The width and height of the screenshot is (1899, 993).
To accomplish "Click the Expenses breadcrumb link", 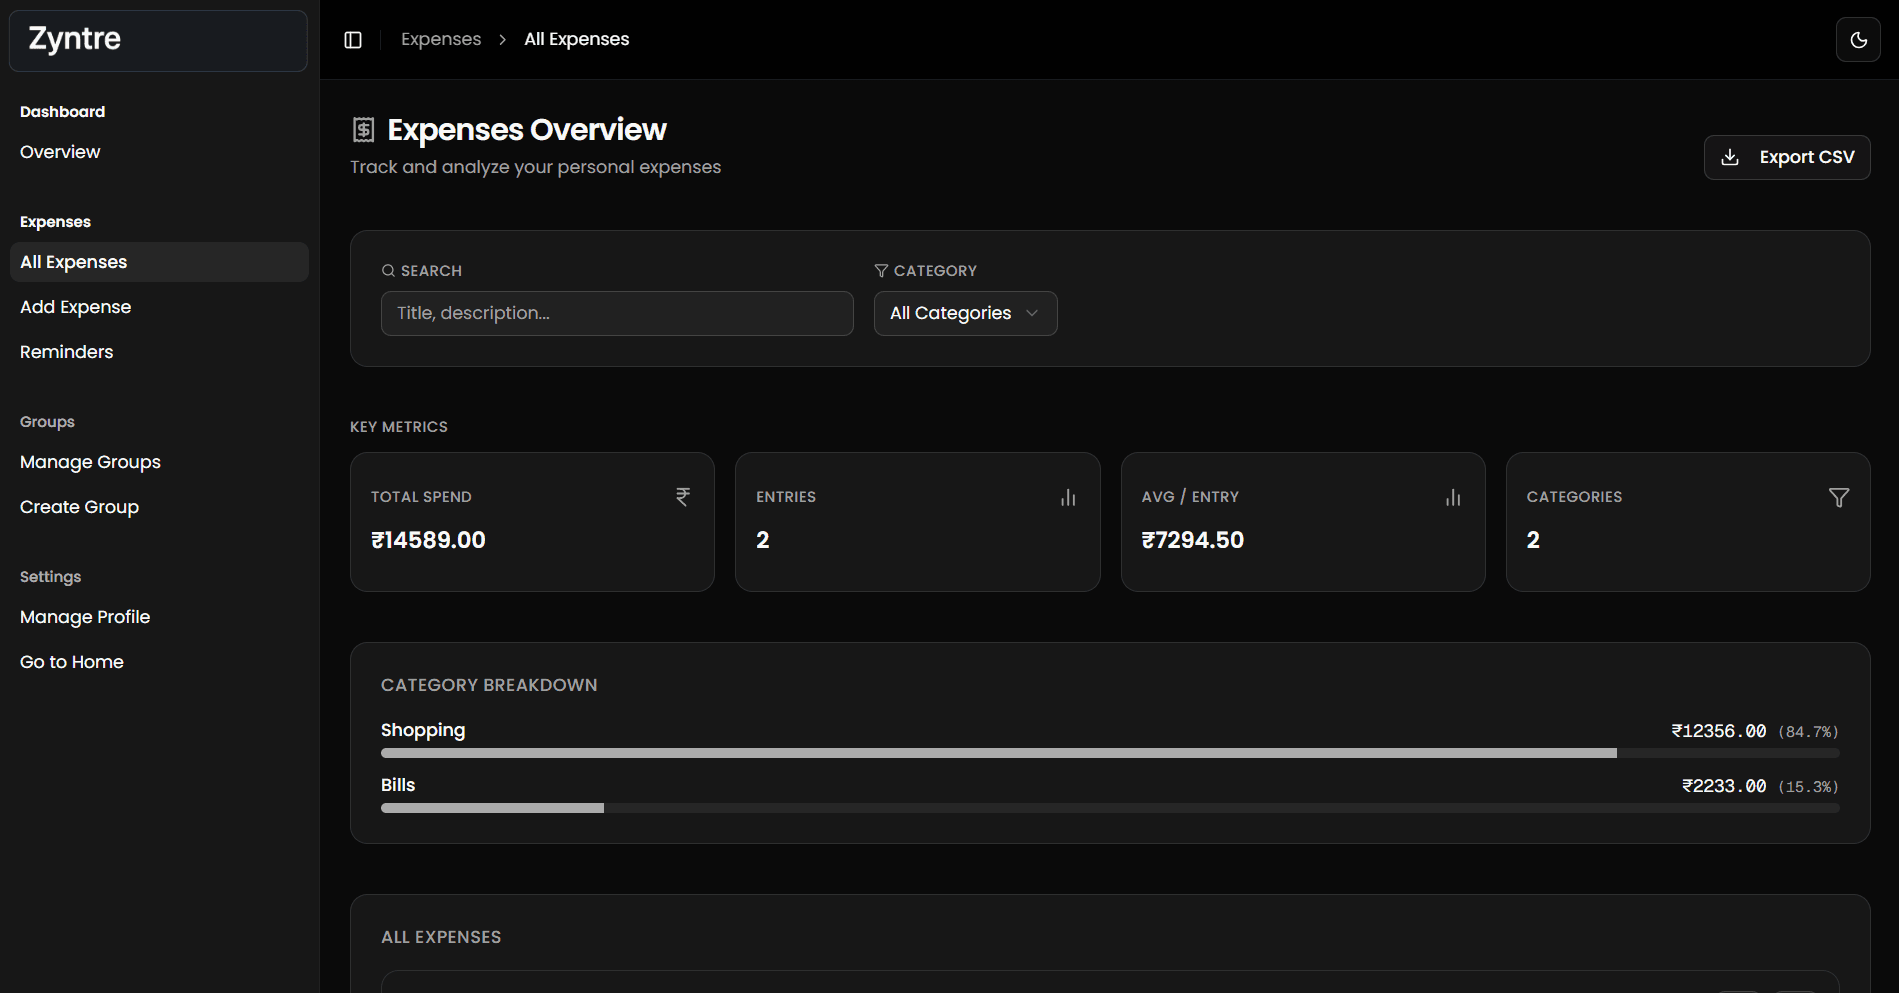I will pos(441,39).
